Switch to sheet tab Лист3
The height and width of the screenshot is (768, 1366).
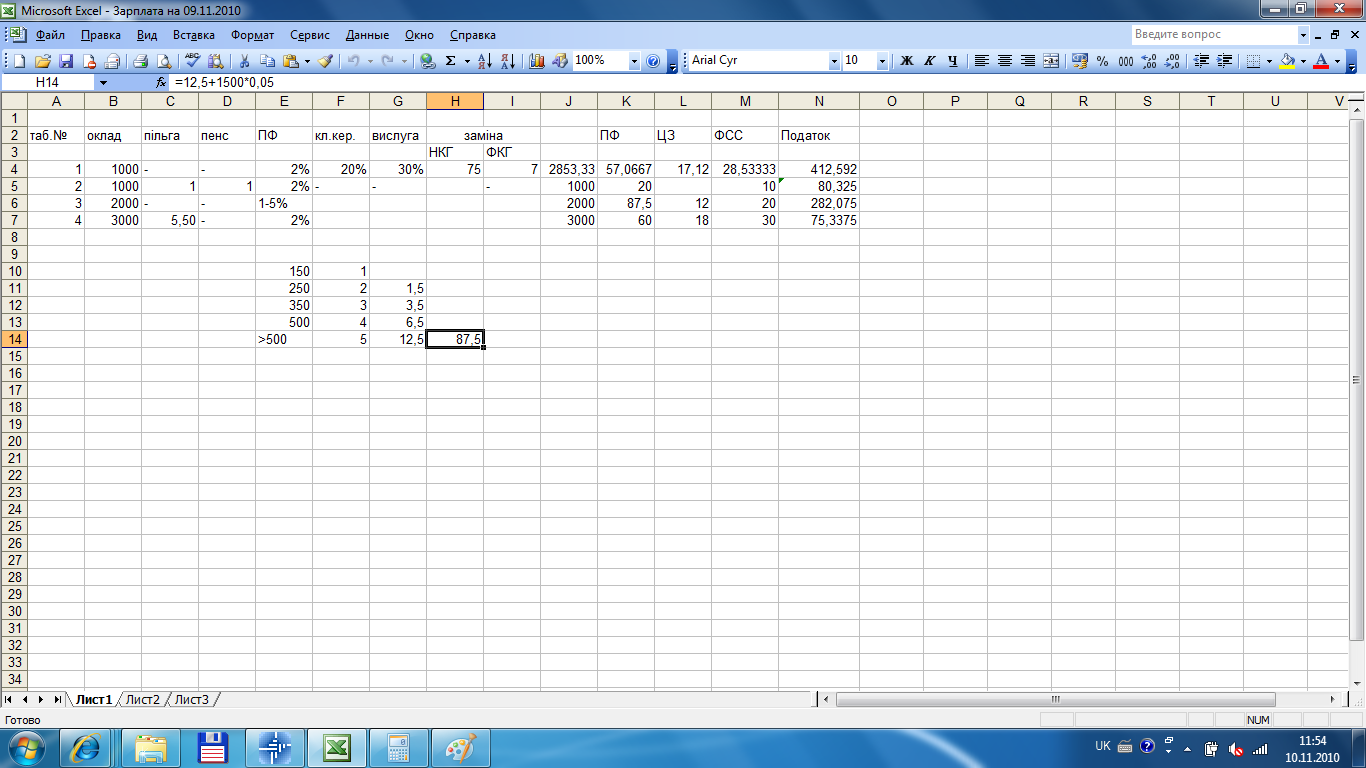pos(192,699)
